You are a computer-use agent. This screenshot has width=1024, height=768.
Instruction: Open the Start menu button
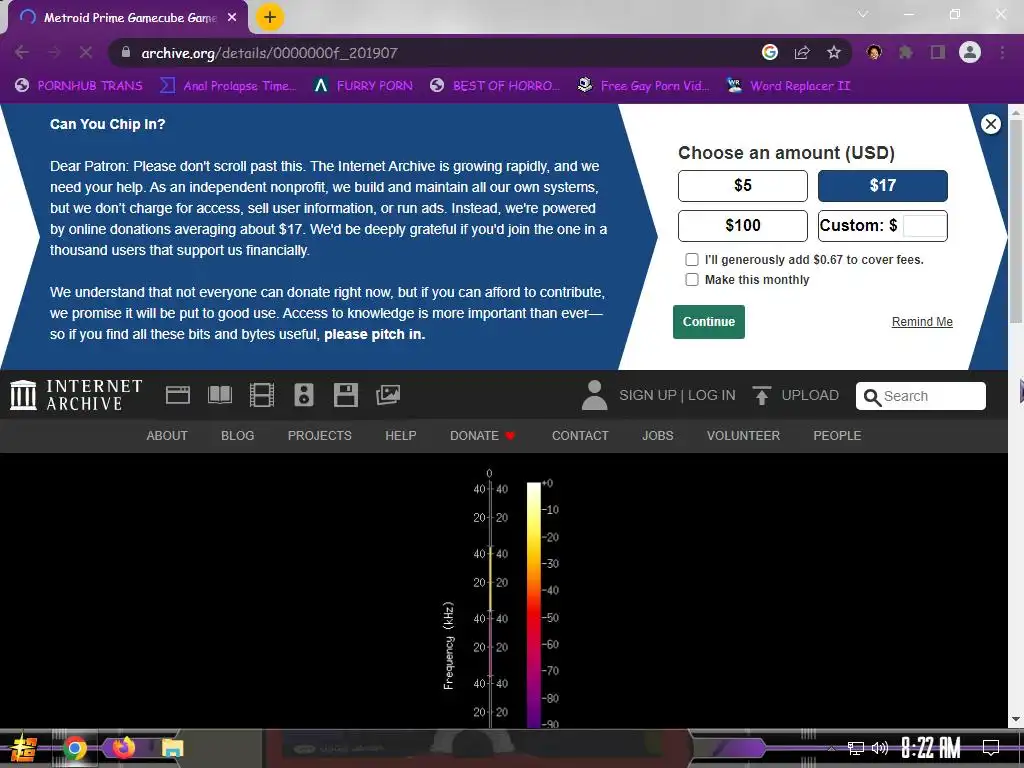click(x=24, y=748)
